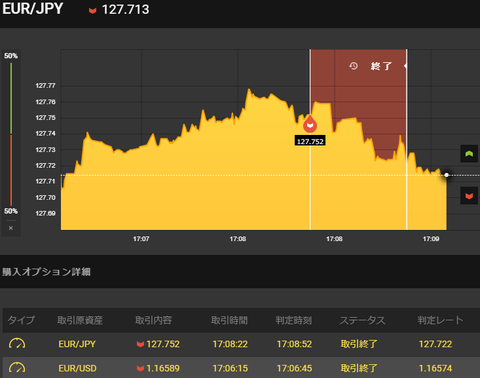
Task: Click the 17:08:22 trade time cell
Action: point(230,344)
